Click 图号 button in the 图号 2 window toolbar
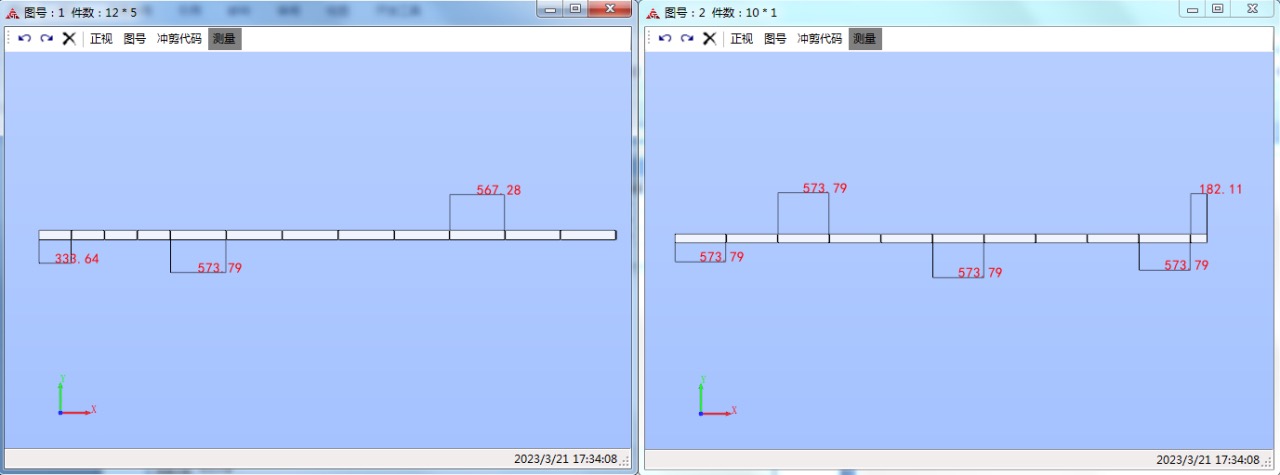 click(x=775, y=39)
